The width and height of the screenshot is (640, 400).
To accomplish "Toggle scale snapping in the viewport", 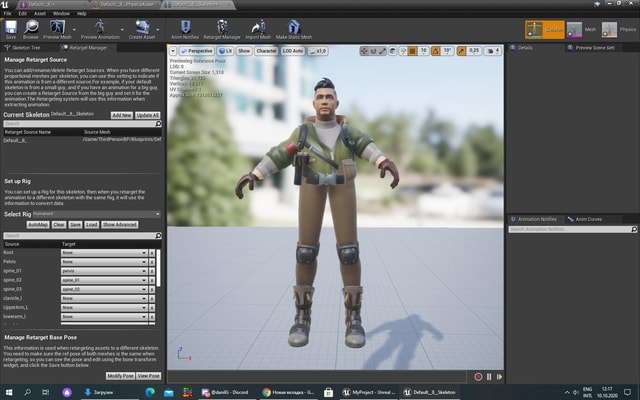I will click(x=463, y=49).
